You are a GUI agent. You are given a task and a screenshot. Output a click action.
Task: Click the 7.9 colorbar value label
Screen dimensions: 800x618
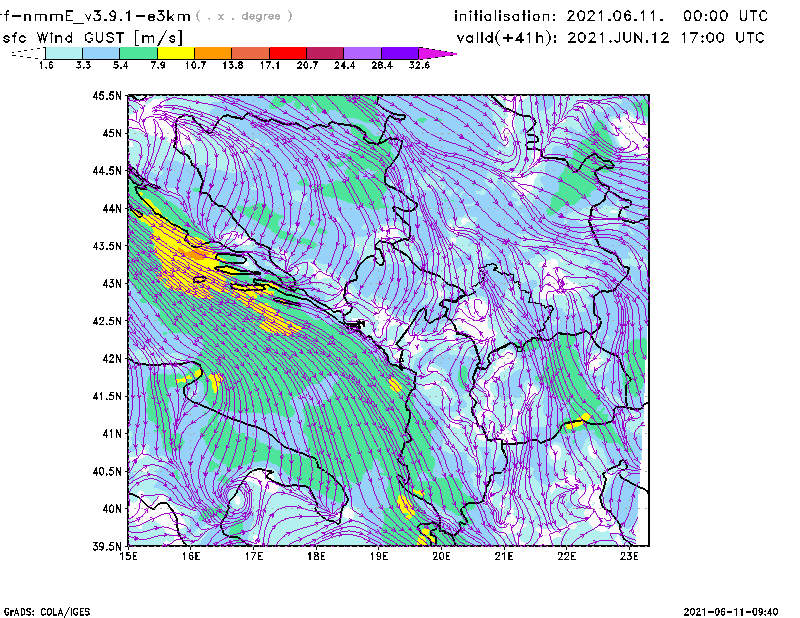click(158, 65)
